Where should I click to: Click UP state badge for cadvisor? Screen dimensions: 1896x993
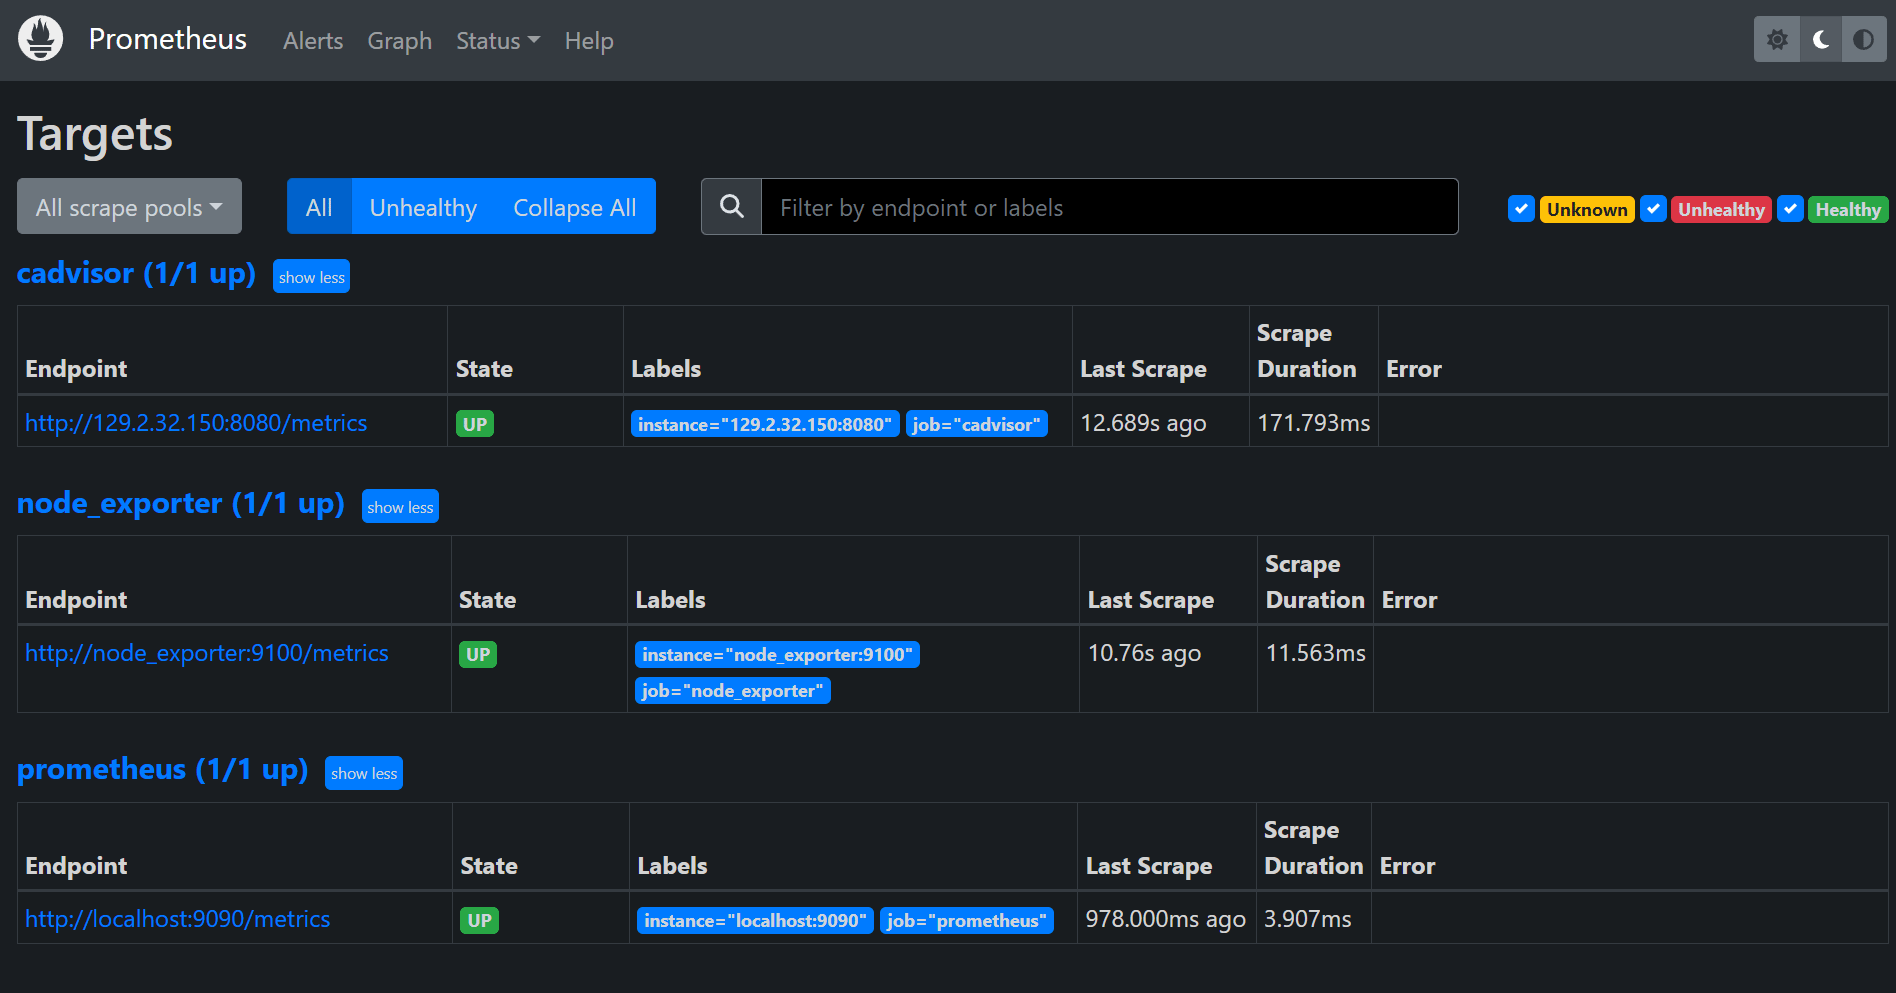coord(475,424)
